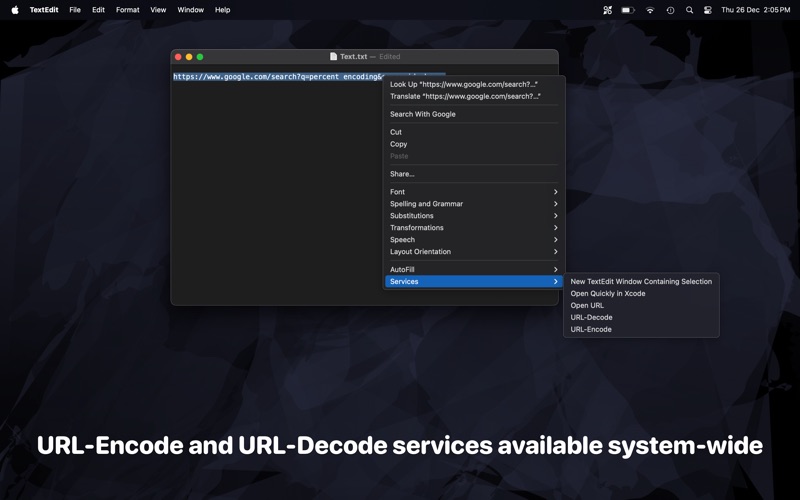
Task: Expand the Layout Orientation submenu
Action: click(x=473, y=252)
